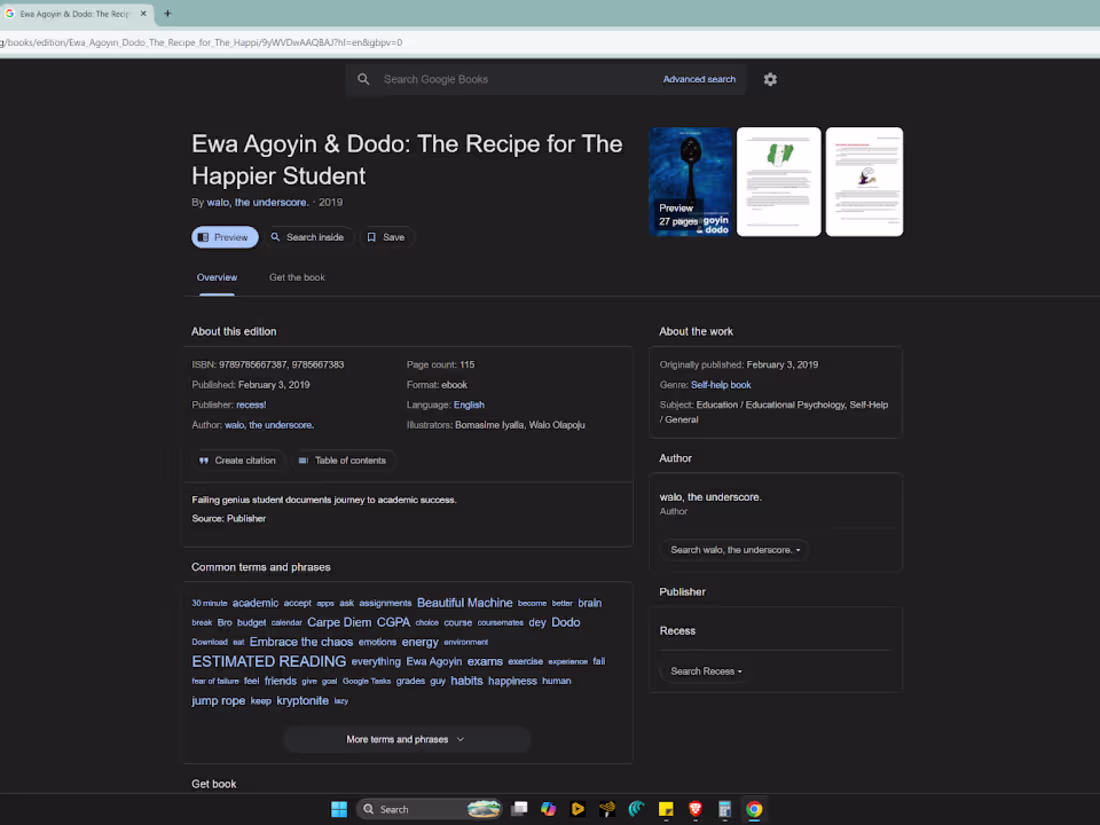This screenshot has height=825, width=1100.
Task: Select the search magnifier in Google Books bar
Action: click(x=364, y=79)
